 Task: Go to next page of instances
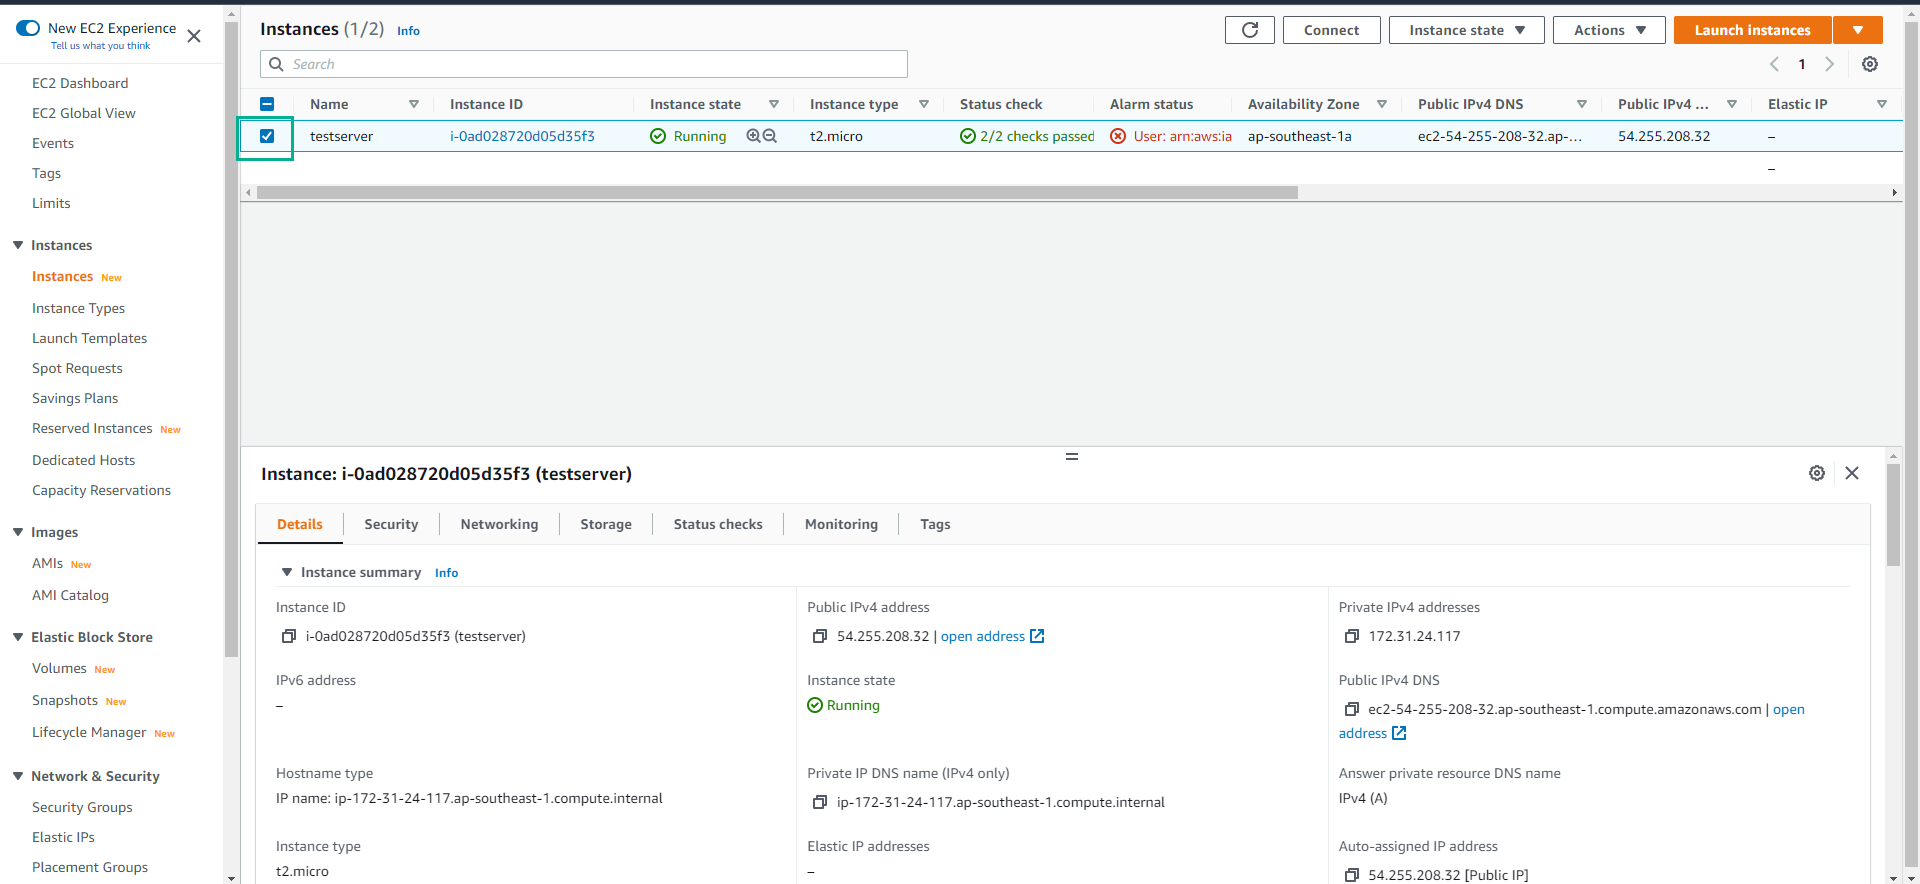(x=1829, y=64)
